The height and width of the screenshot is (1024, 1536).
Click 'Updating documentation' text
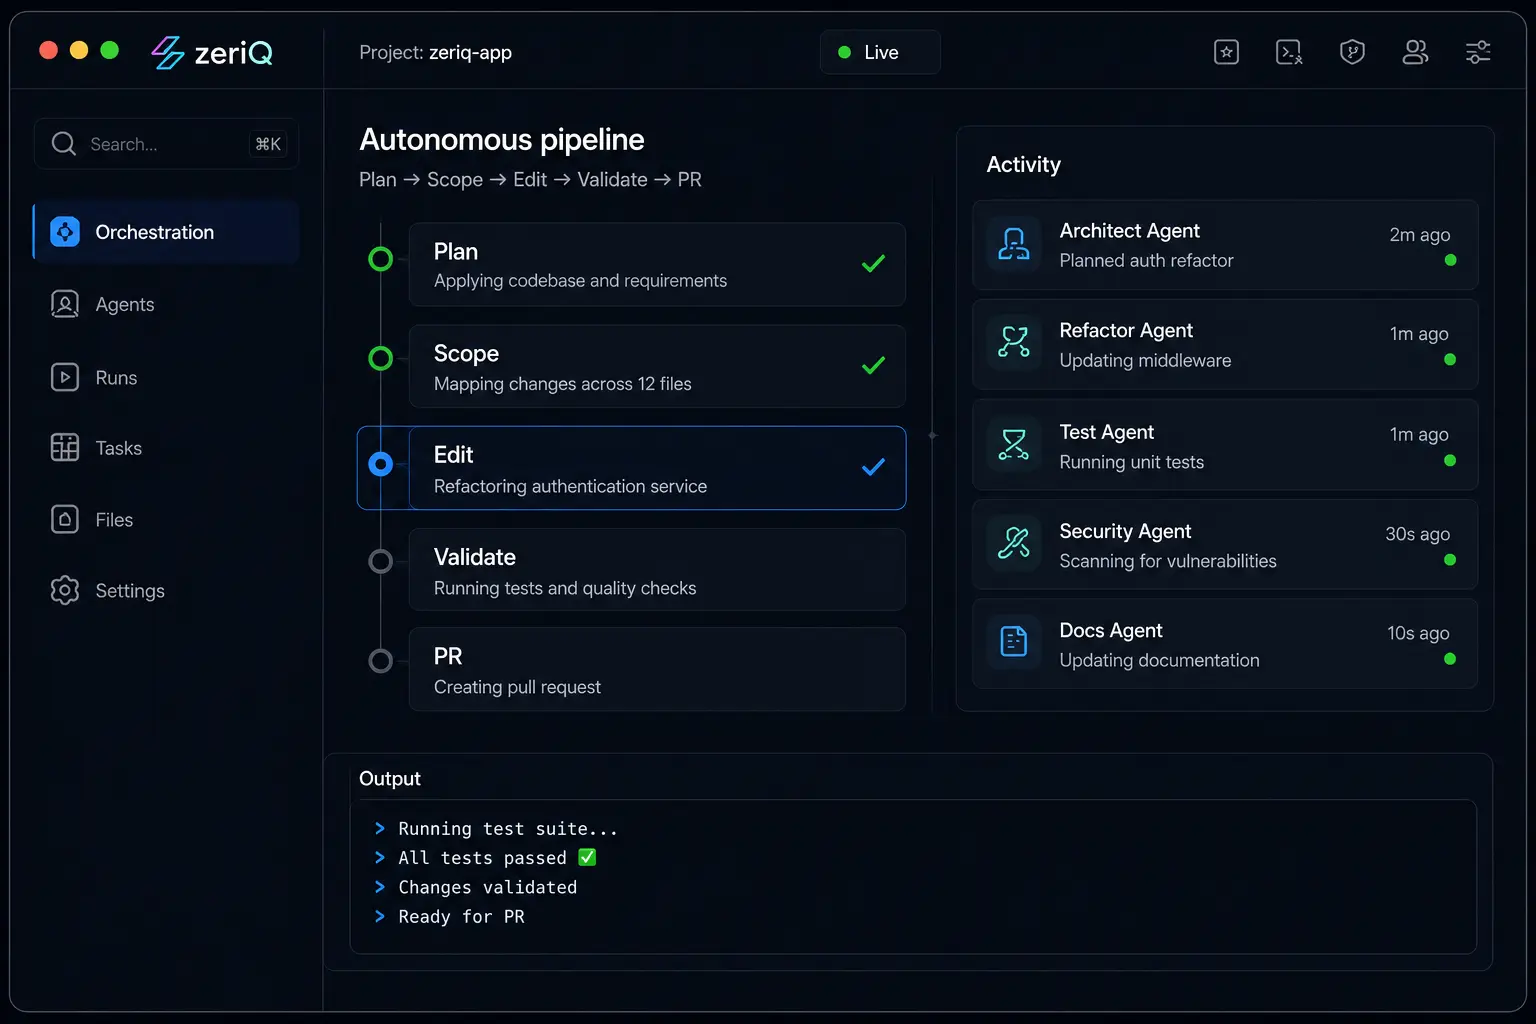coord(1159,660)
